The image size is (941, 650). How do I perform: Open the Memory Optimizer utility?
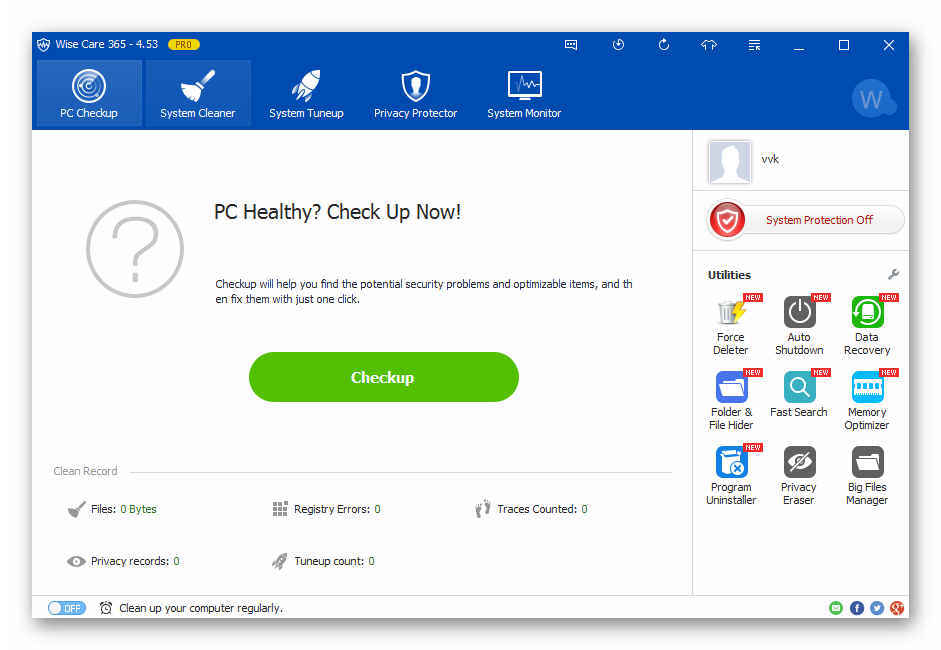click(x=867, y=400)
